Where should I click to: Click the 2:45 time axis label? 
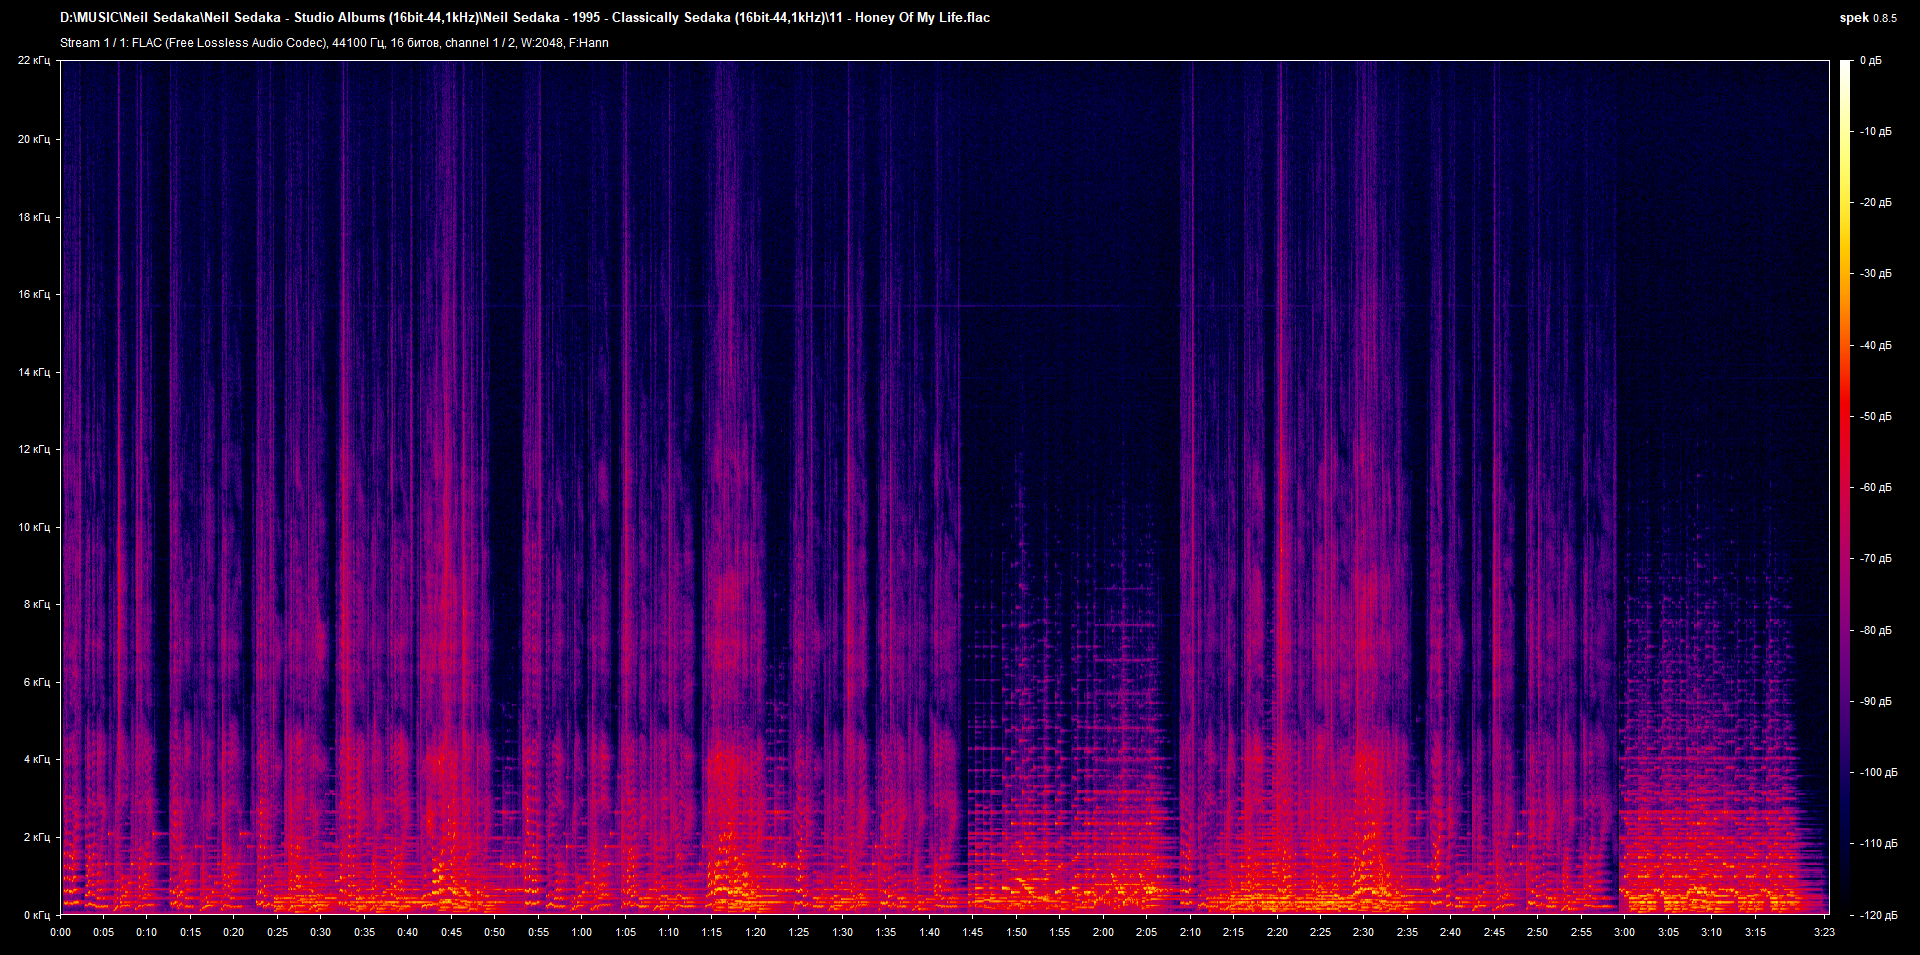click(1494, 932)
